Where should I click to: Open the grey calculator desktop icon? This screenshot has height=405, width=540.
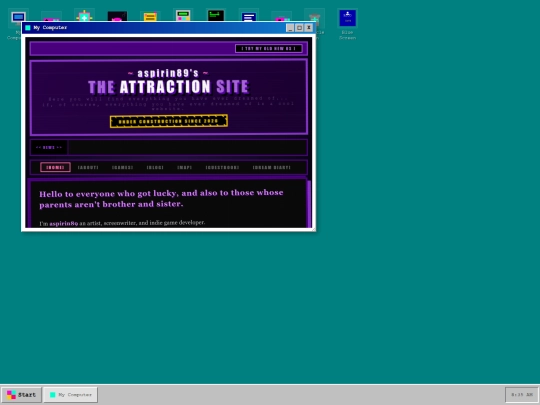pyautogui.click(x=183, y=15)
